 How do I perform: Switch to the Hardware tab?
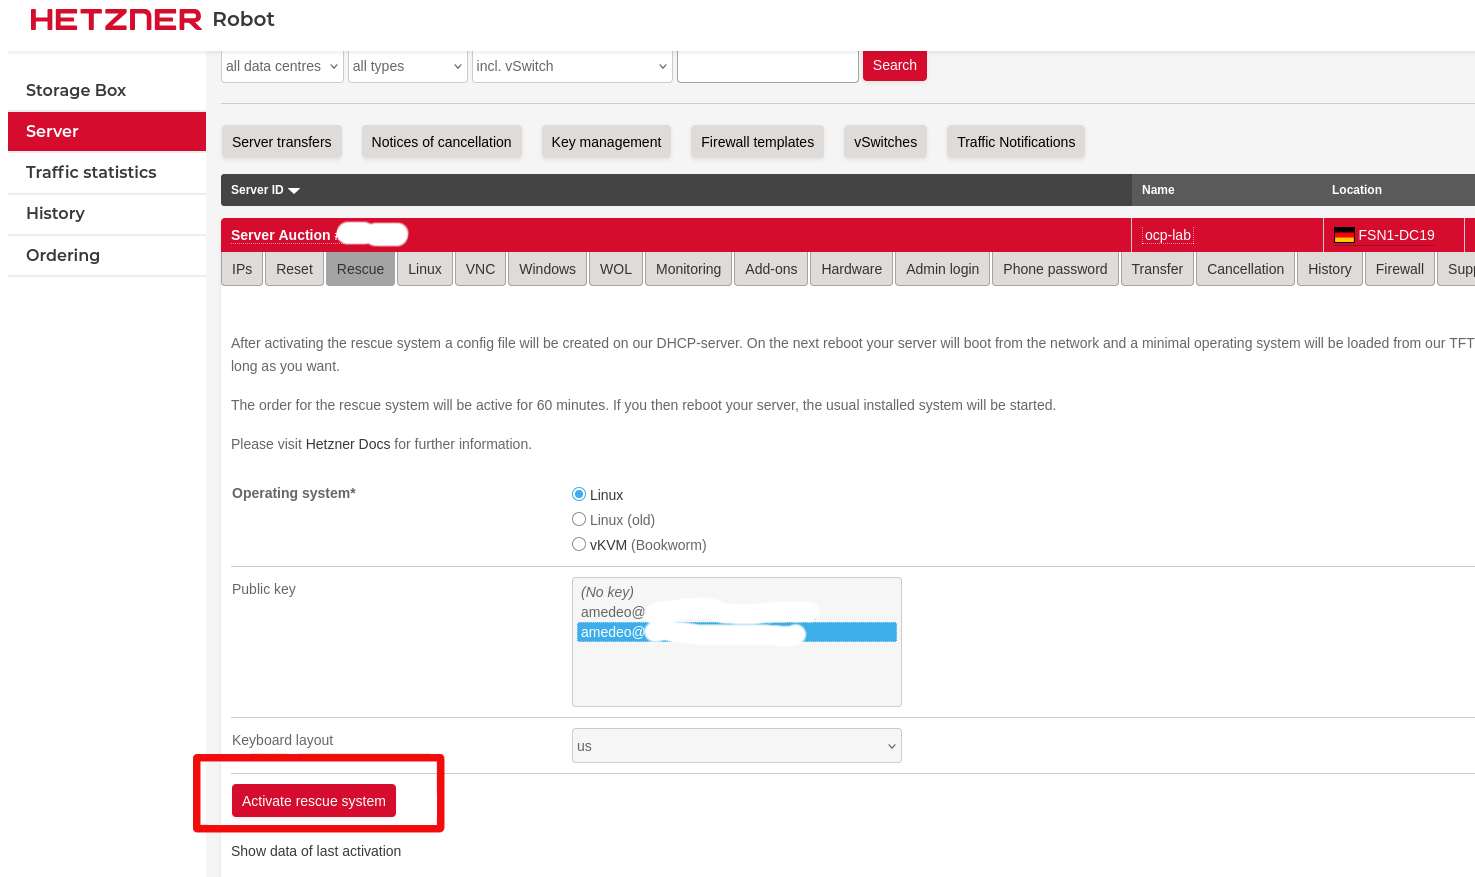852,269
